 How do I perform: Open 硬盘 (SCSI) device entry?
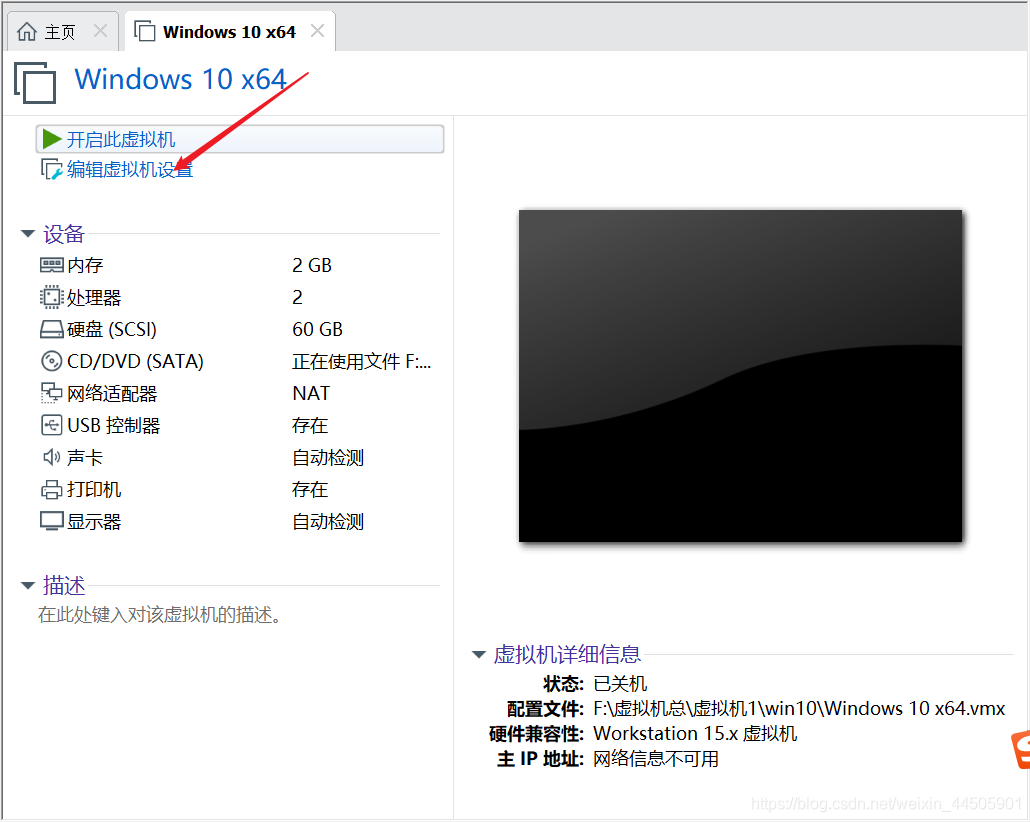[112, 329]
